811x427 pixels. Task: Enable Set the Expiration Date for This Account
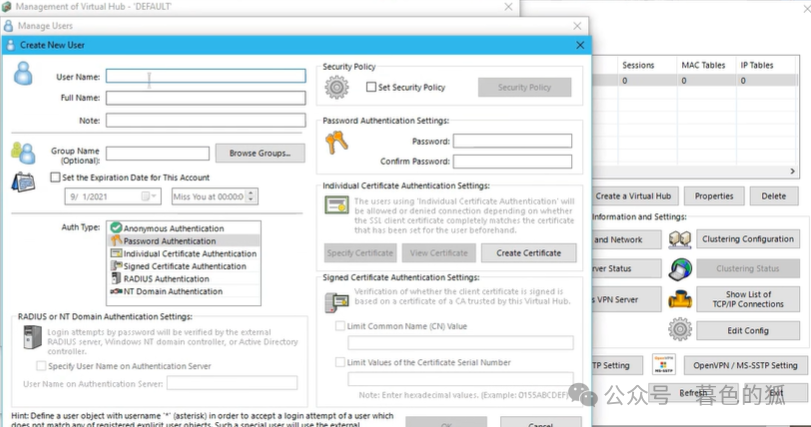pos(56,177)
